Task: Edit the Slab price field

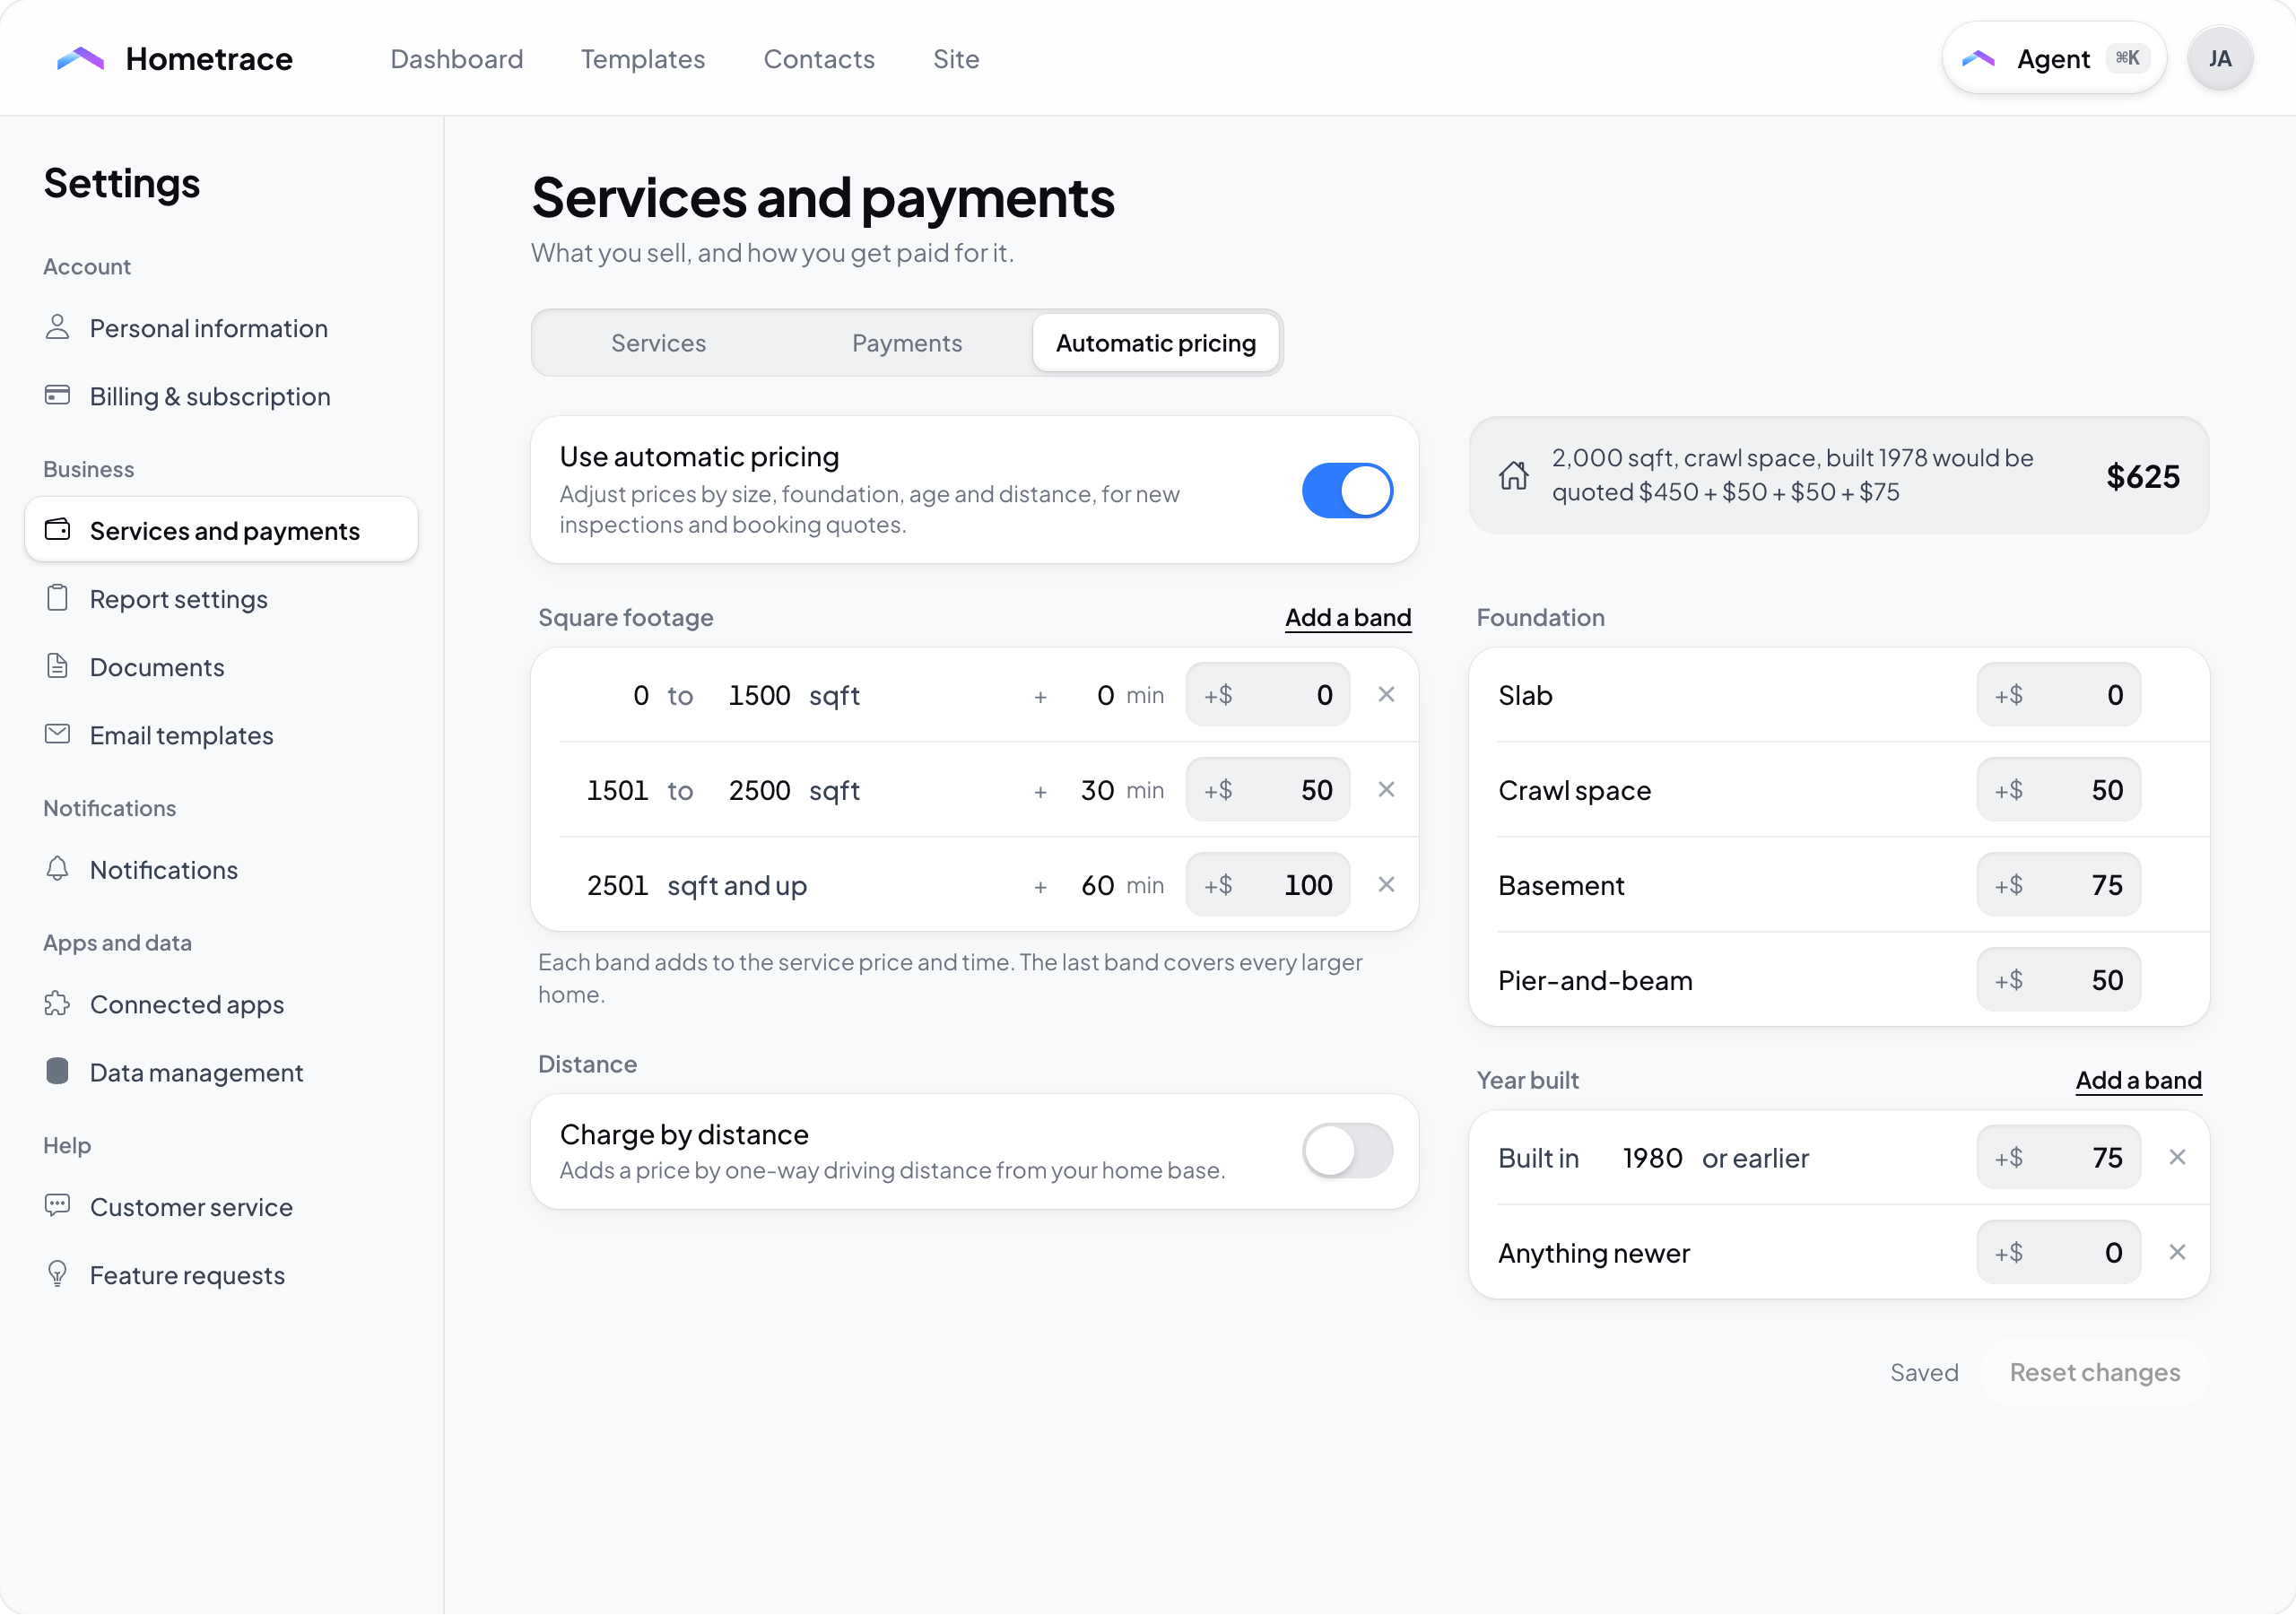Action: pyautogui.click(x=2058, y=695)
